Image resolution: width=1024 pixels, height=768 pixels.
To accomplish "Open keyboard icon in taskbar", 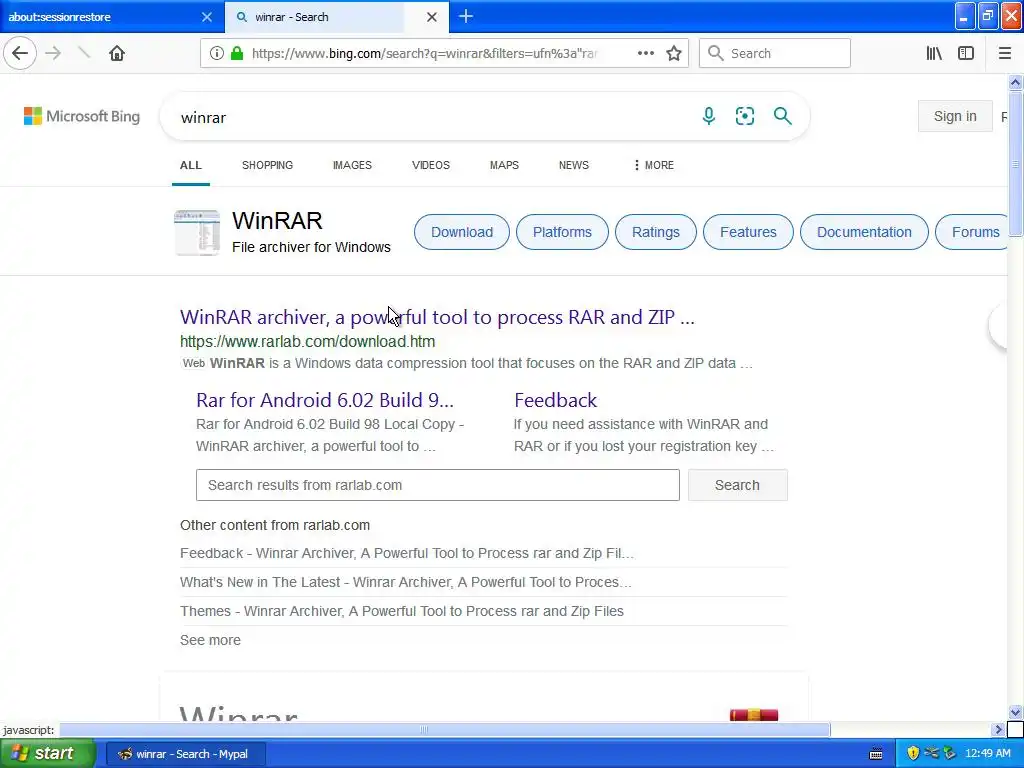I will [876, 754].
